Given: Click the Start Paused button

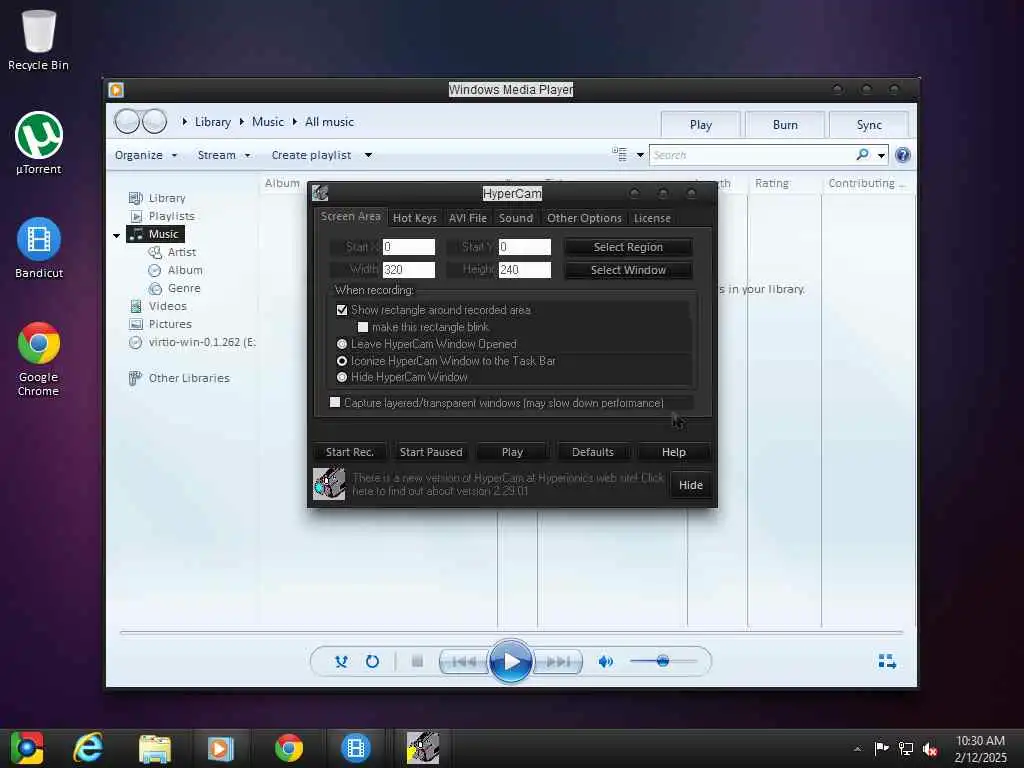Looking at the screenshot, I should tap(431, 452).
